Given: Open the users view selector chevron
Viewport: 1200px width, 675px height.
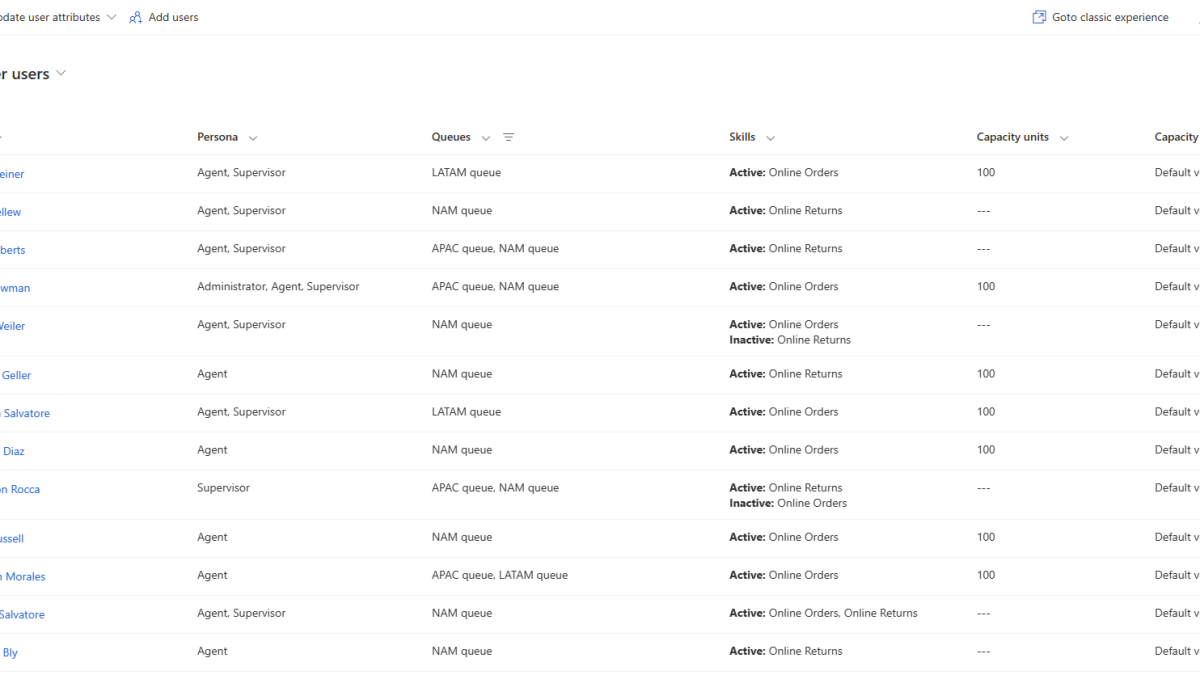Looking at the screenshot, I should (61, 73).
